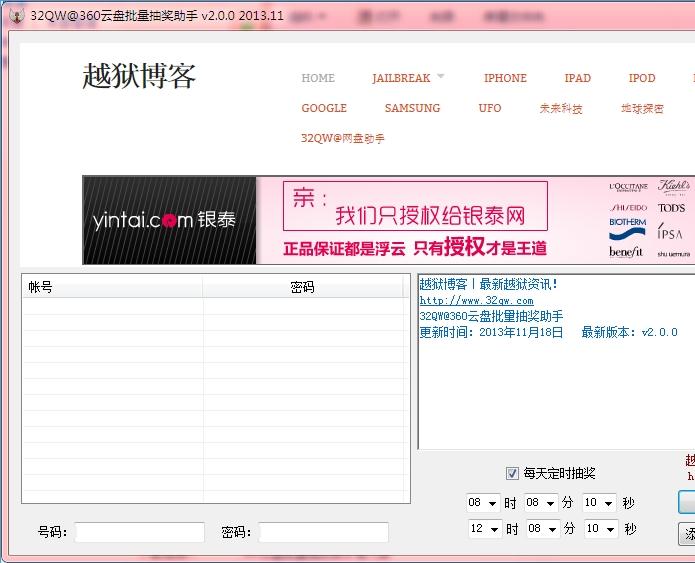Click the BIOTHERM brand logo
Screen dimensions: 695x563
627,227
